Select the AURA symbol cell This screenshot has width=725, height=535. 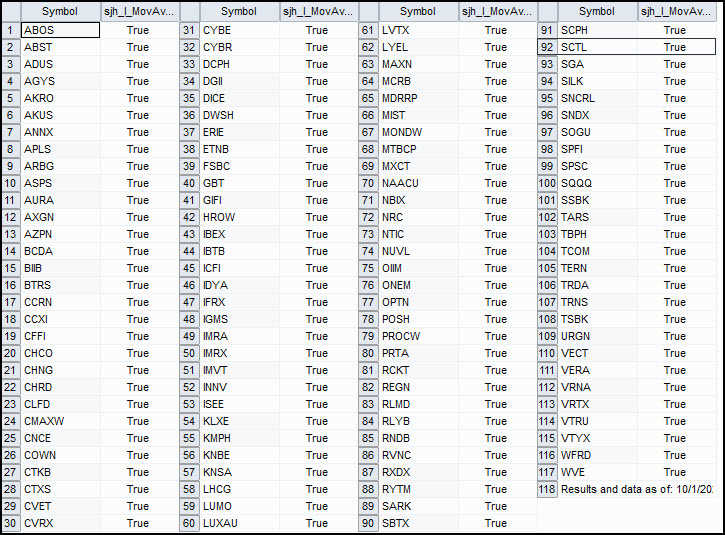[x=60, y=200]
